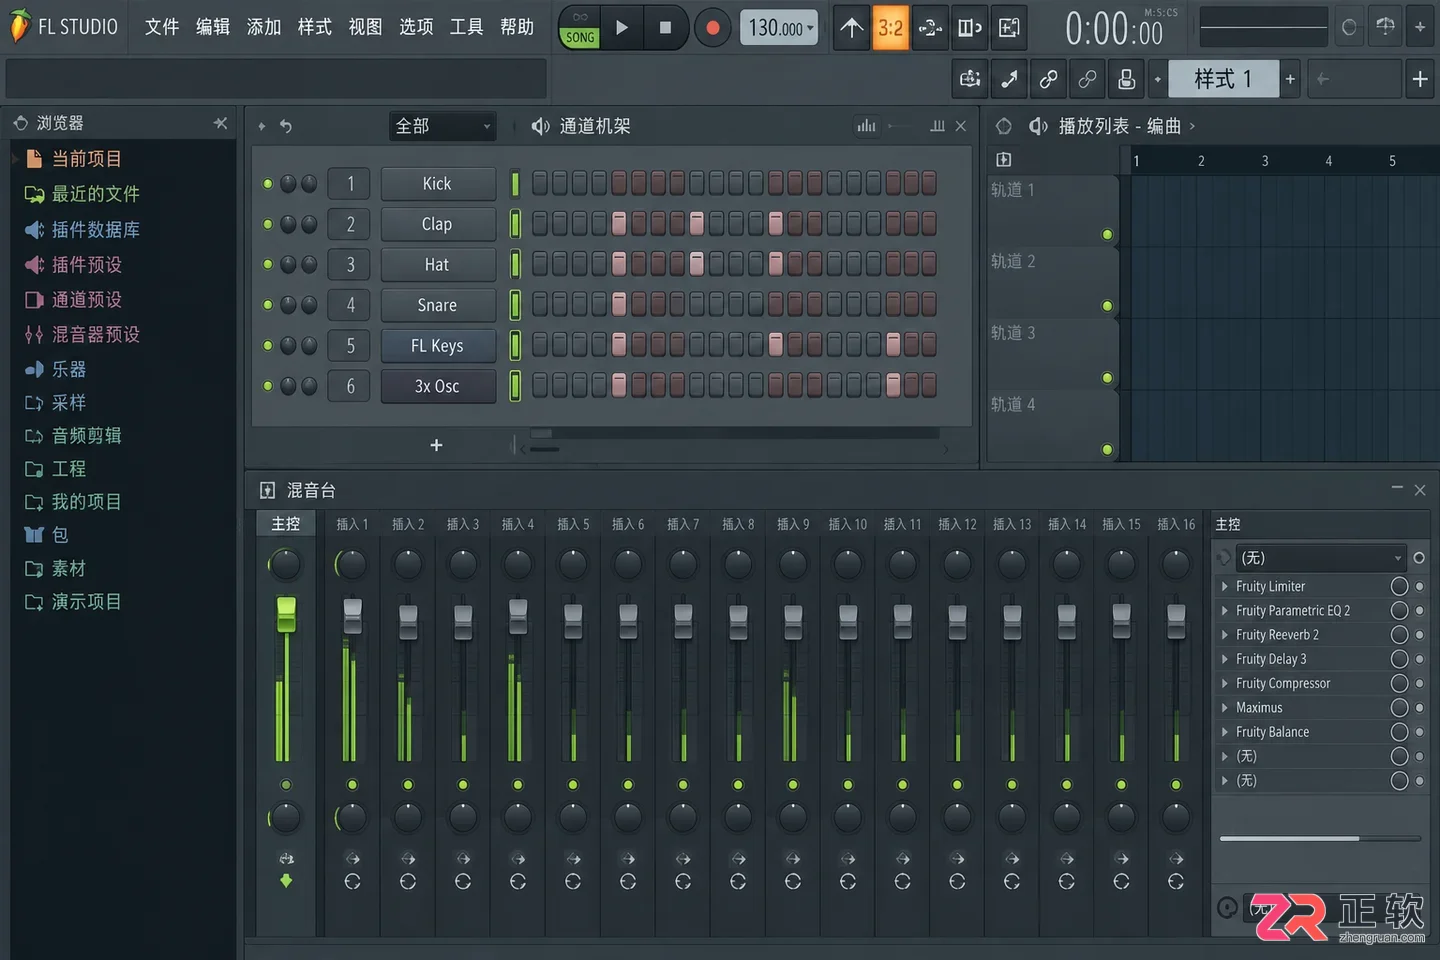The width and height of the screenshot is (1440, 960).
Task: Open the tempo 130.000 dropdown
Action: tap(780, 28)
